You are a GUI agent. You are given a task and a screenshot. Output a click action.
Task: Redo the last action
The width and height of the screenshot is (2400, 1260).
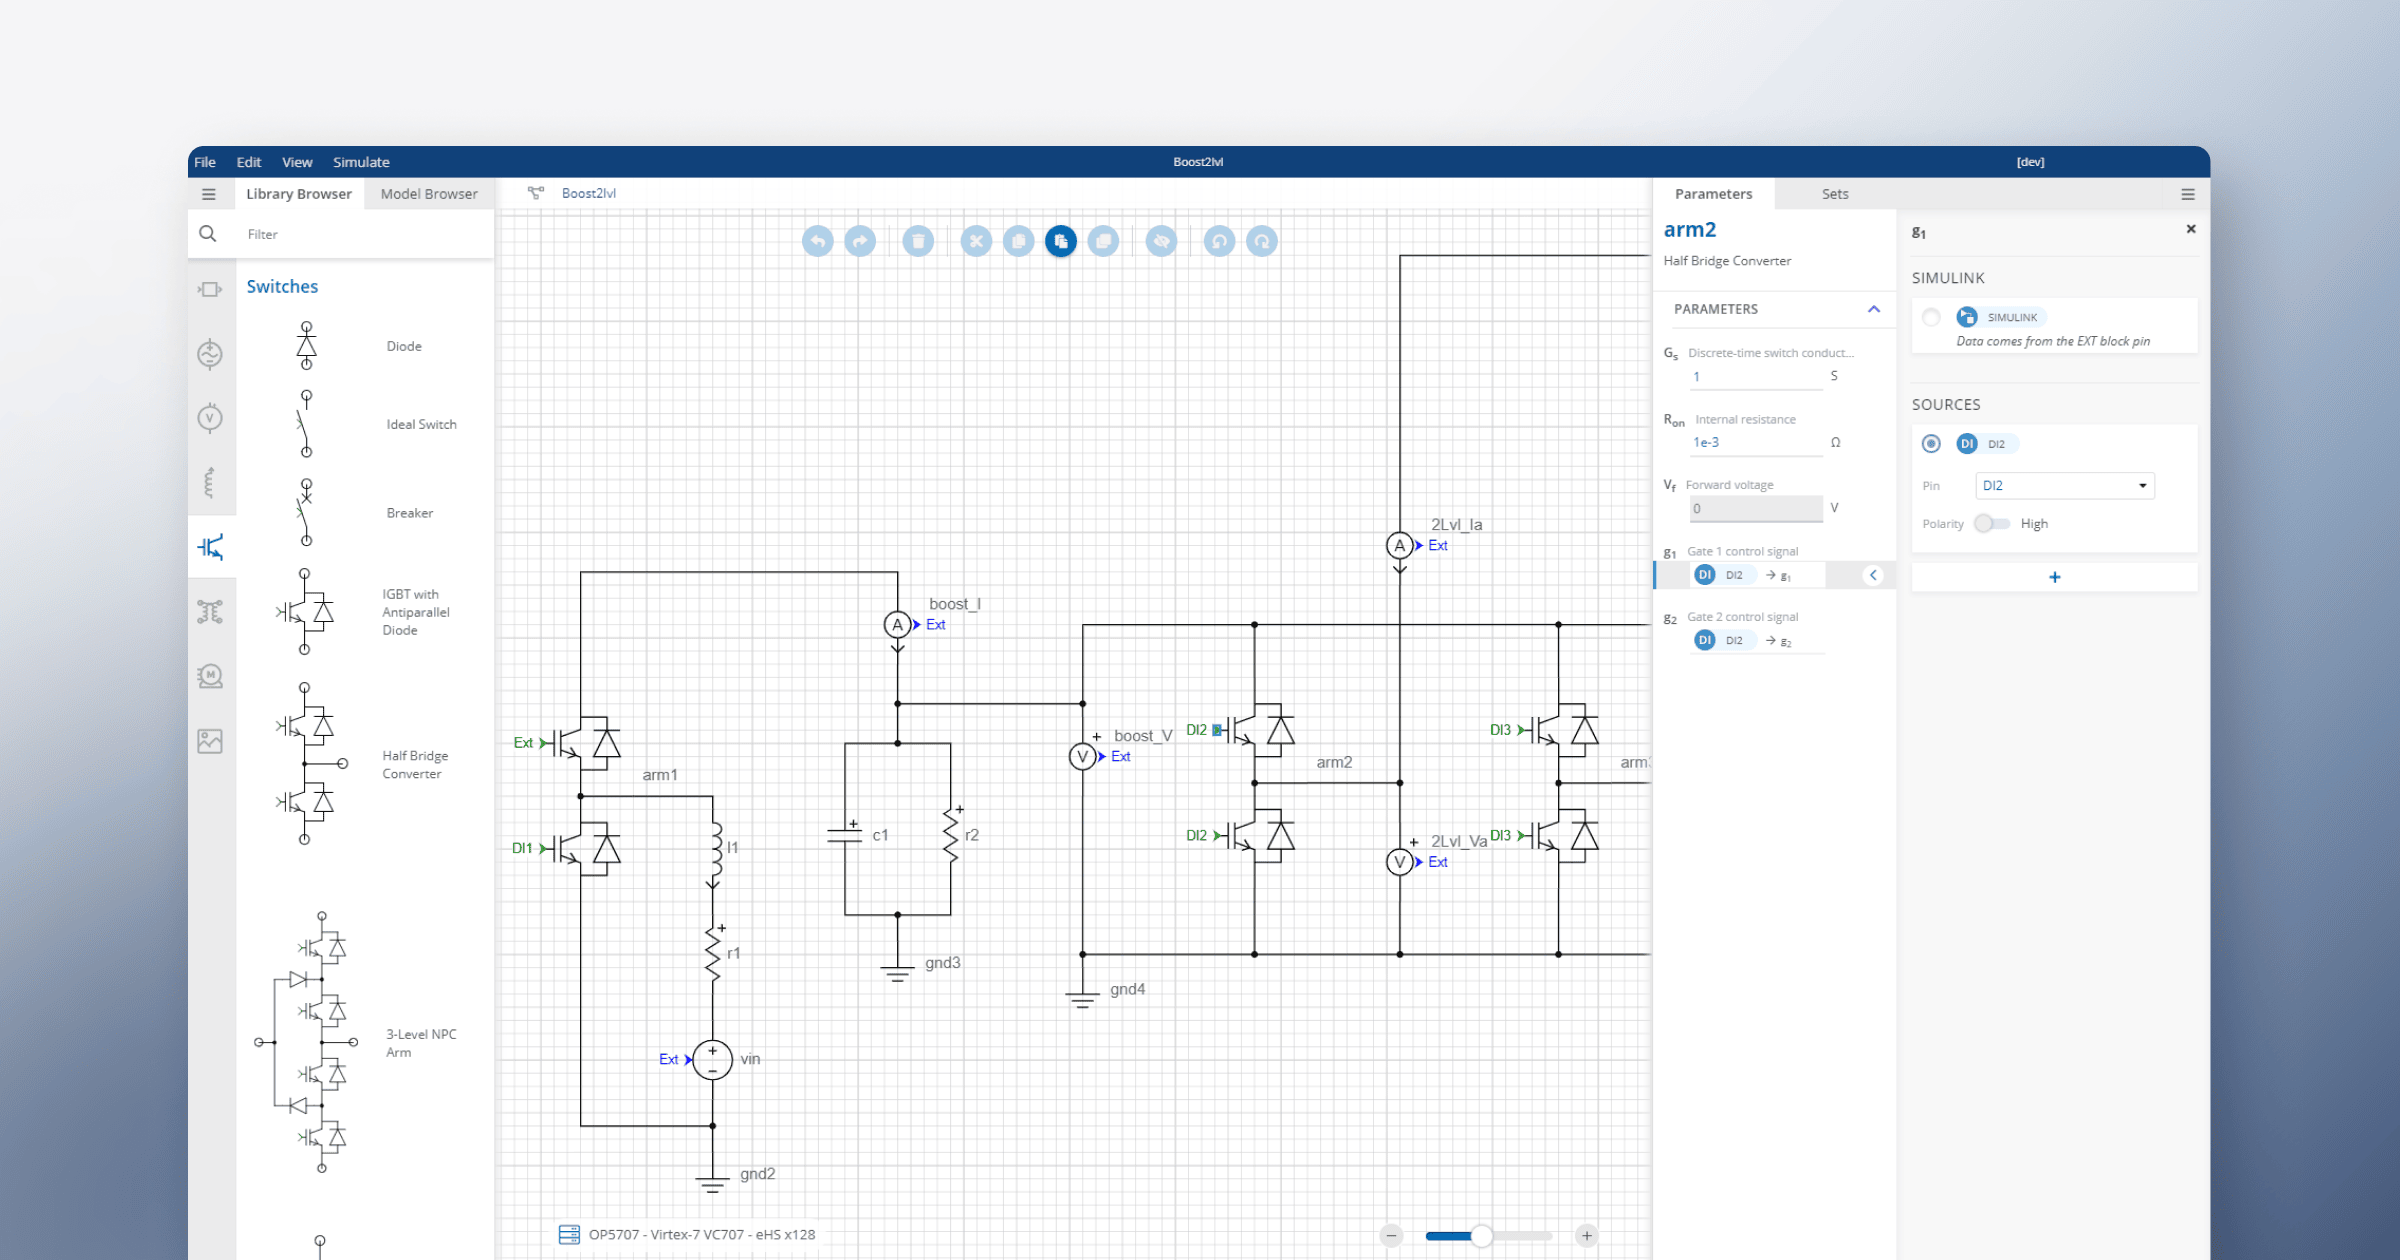point(860,241)
